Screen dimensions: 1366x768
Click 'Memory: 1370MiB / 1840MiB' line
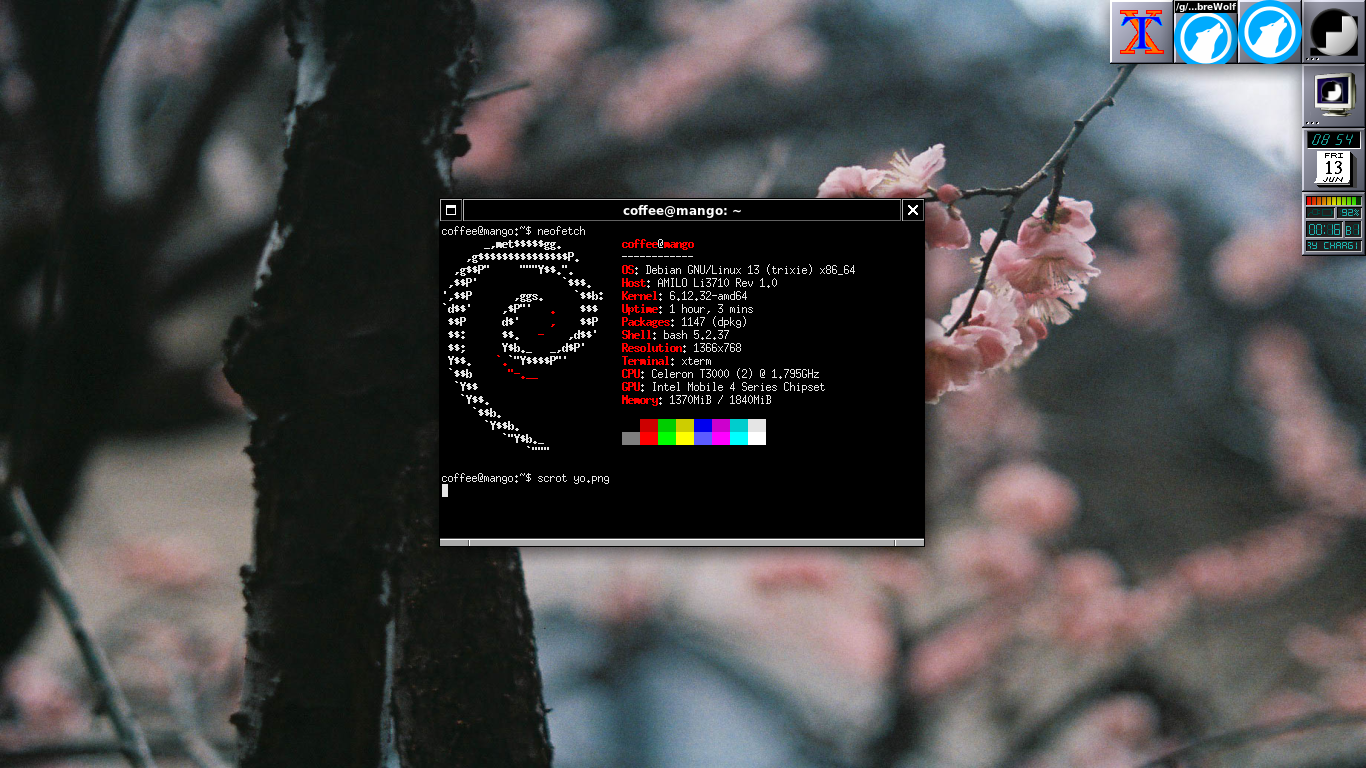(x=696, y=400)
